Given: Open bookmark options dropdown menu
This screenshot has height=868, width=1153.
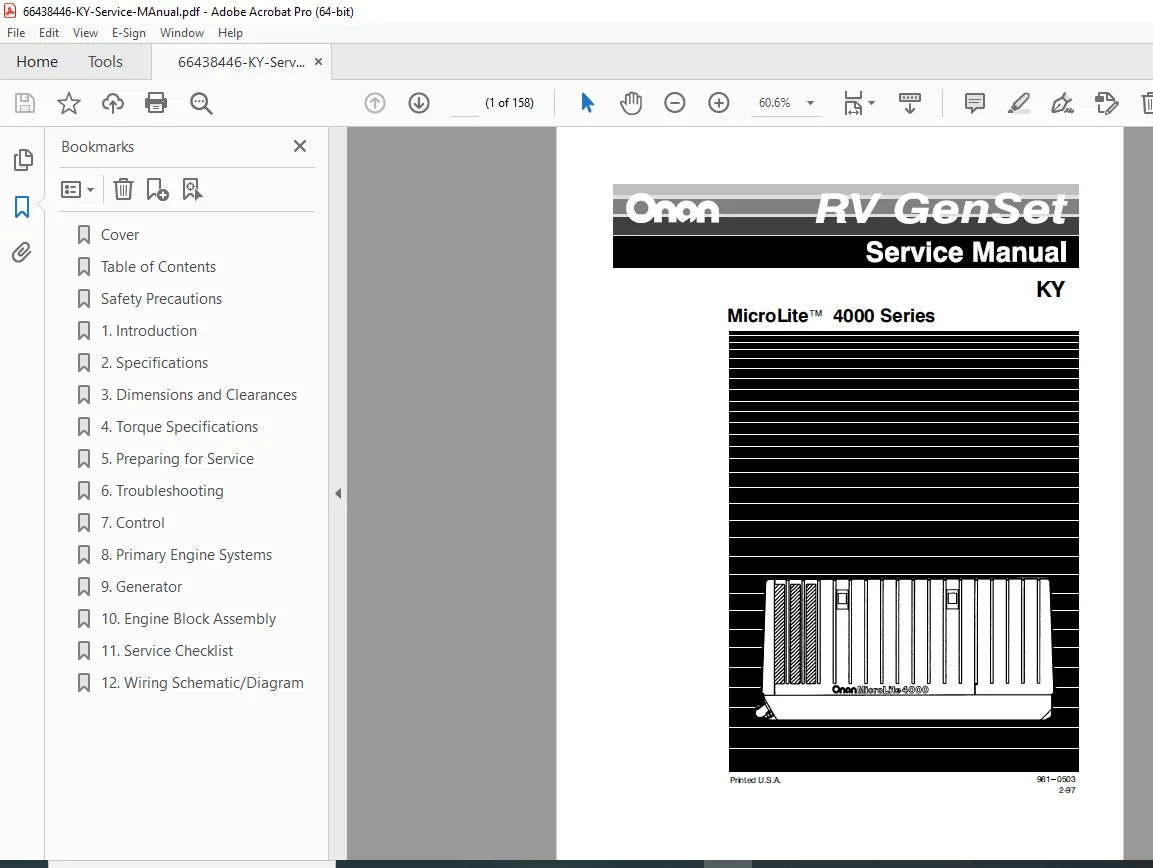Looking at the screenshot, I should 77,190.
